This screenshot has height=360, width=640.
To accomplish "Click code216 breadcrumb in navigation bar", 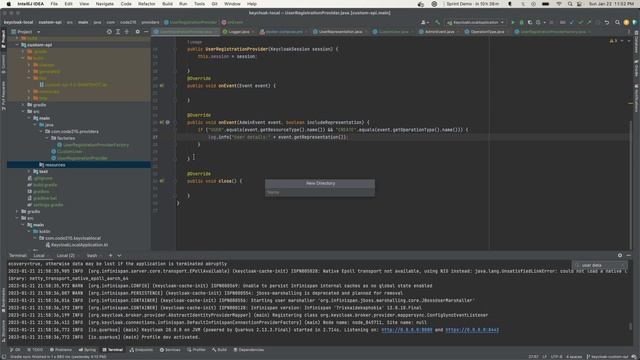I will (x=128, y=22).
